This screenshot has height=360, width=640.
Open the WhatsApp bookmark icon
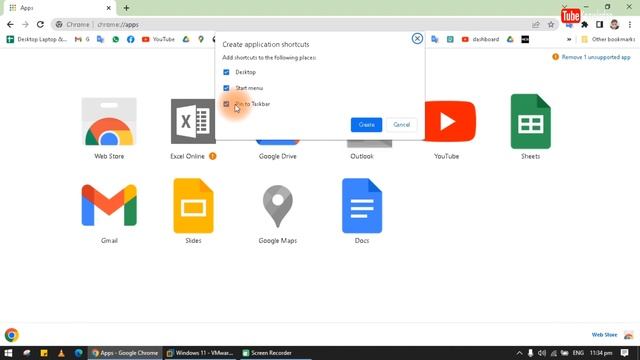[x=116, y=39]
